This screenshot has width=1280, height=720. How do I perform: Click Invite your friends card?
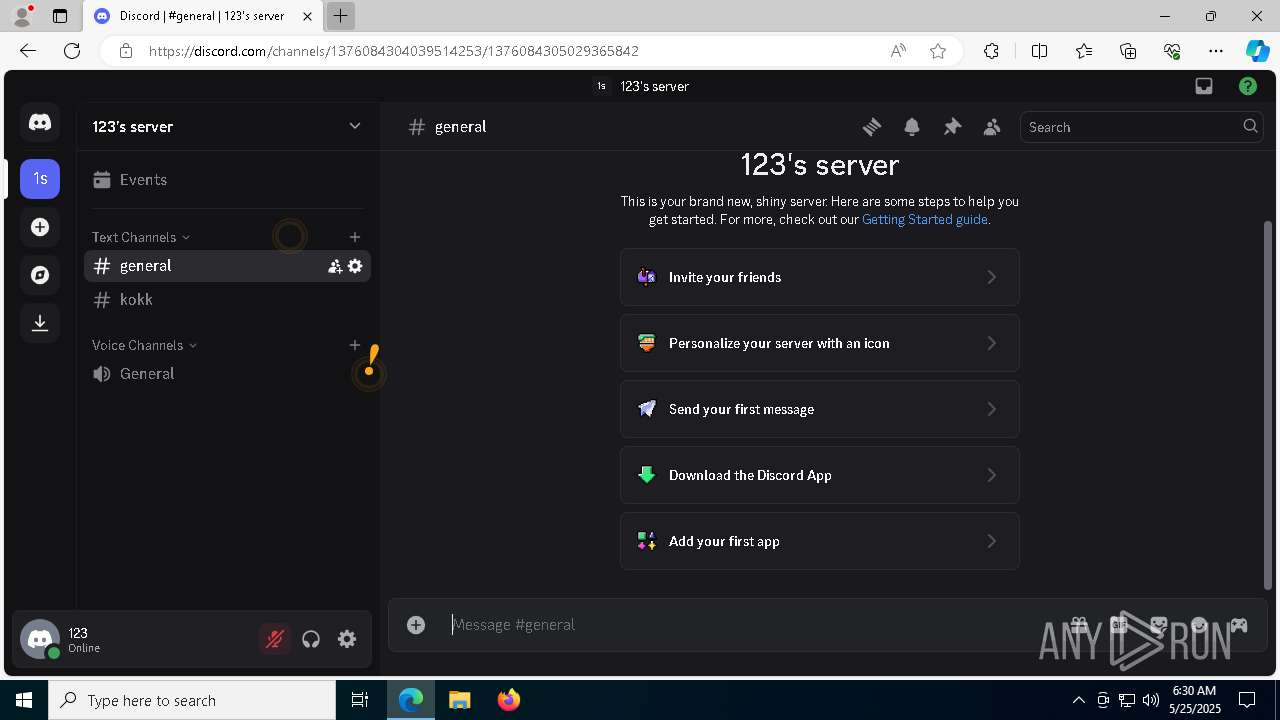click(820, 277)
